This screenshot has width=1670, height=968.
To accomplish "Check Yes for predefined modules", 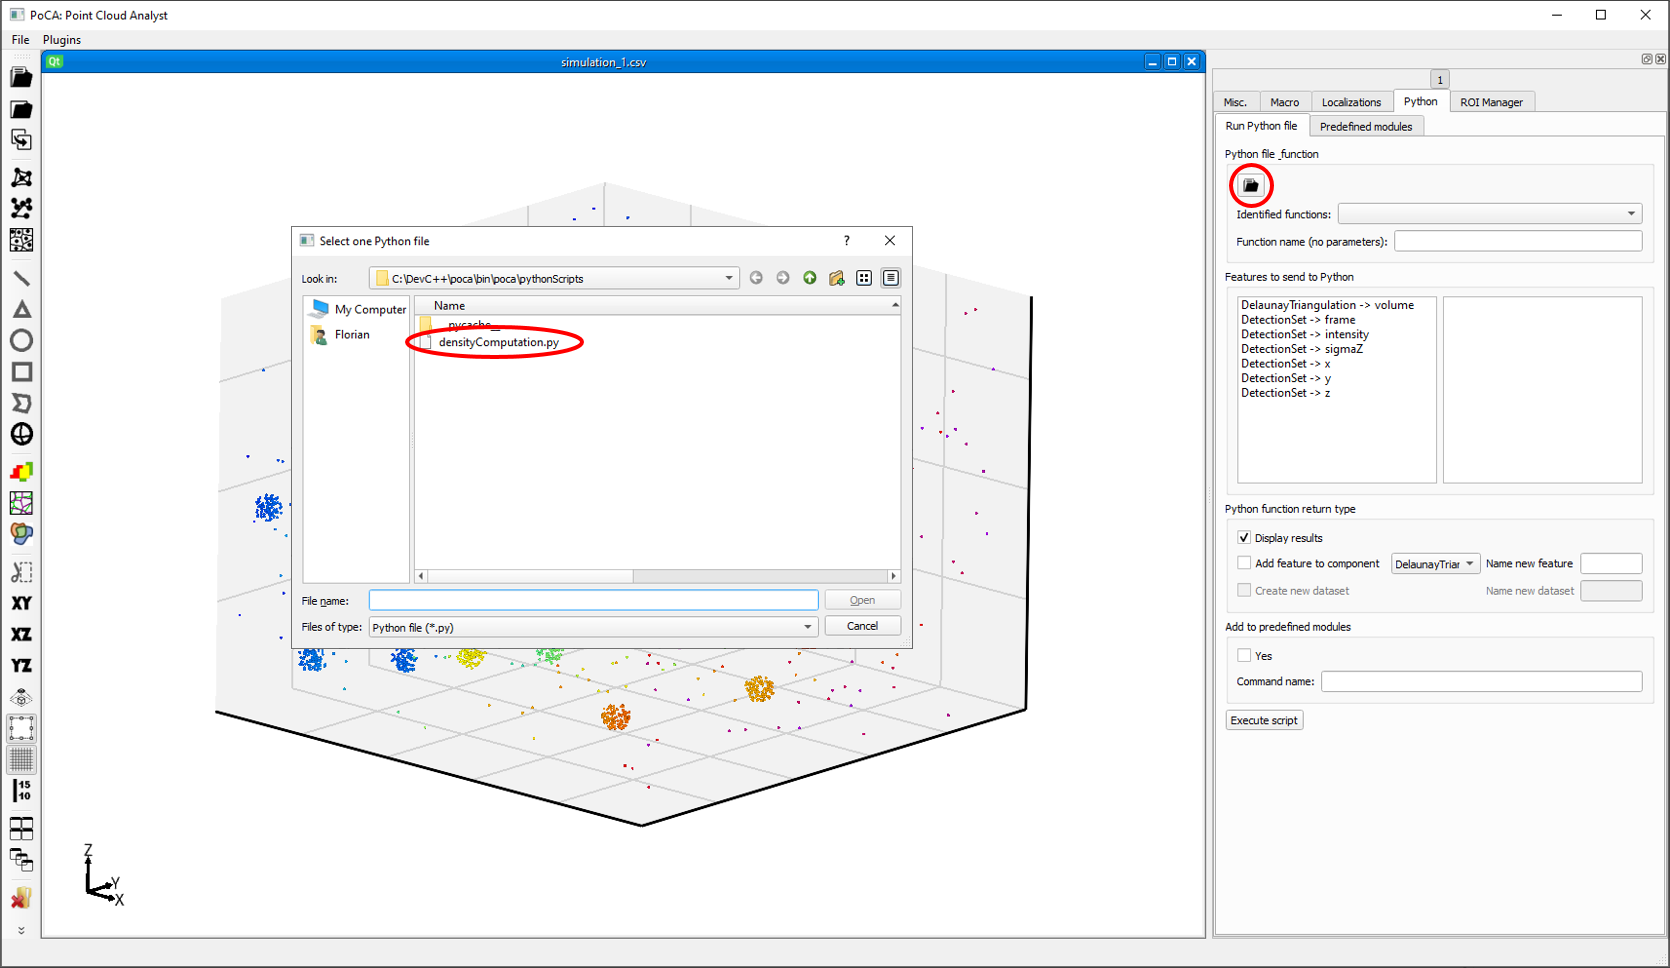I will [x=1244, y=656].
